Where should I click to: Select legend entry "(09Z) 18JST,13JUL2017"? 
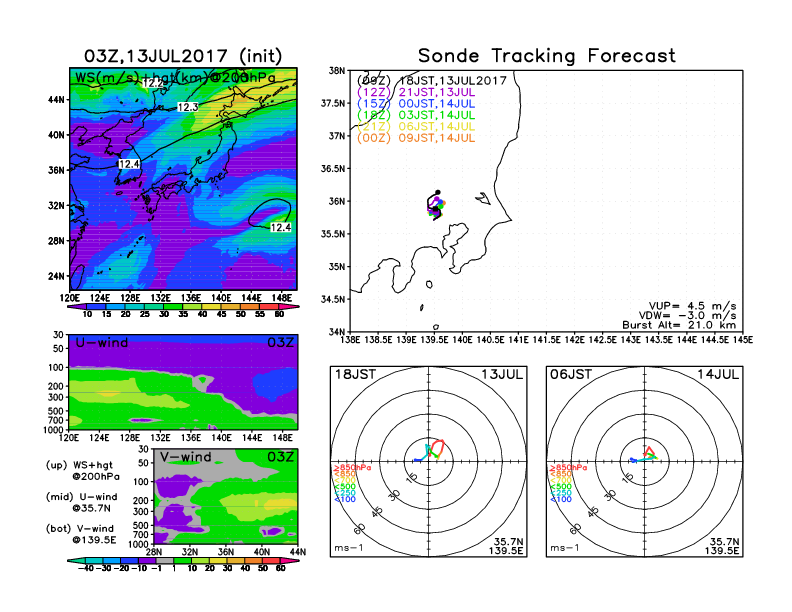point(432,81)
